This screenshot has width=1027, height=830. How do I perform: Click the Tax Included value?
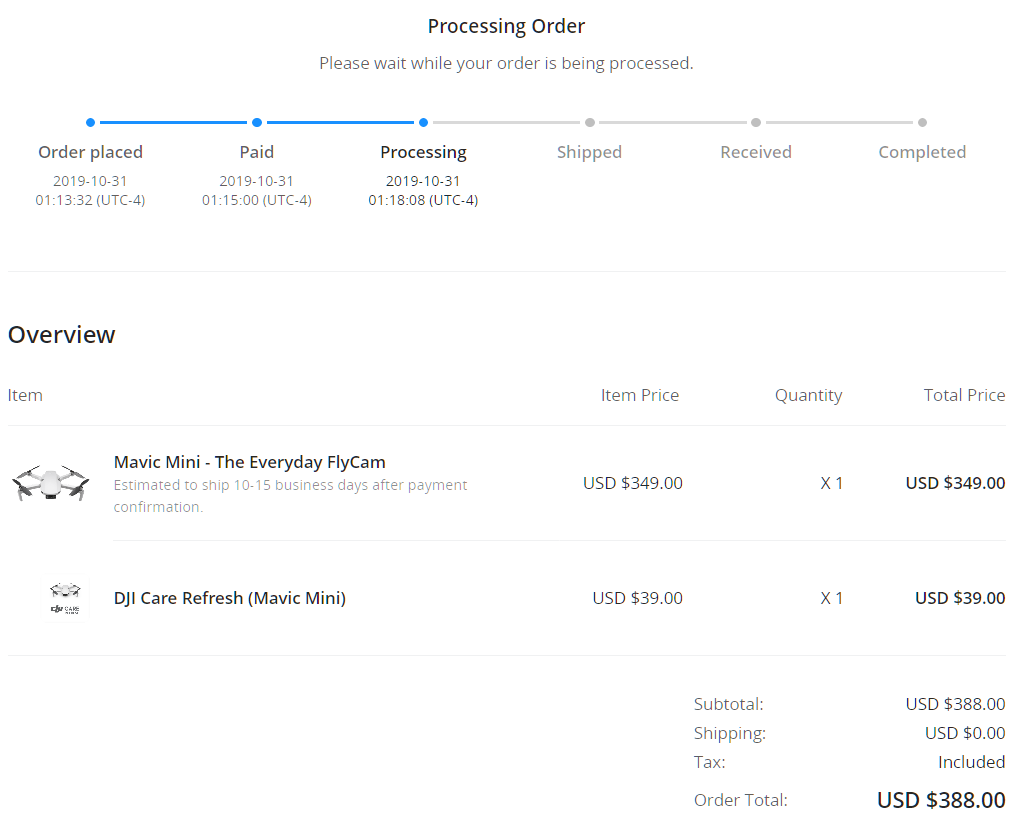pos(971,762)
